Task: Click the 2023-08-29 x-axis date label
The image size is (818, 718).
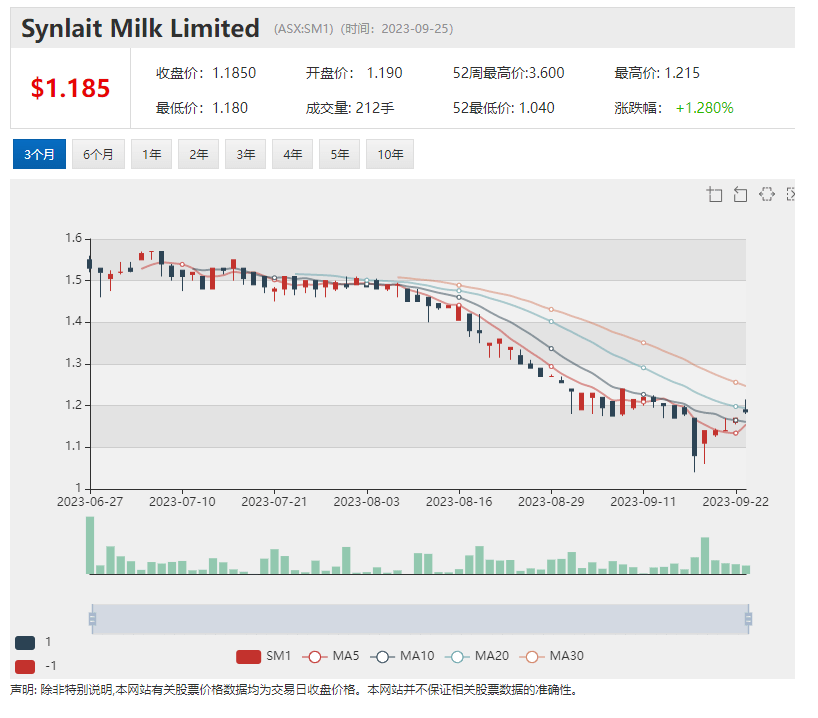Action: 551,502
